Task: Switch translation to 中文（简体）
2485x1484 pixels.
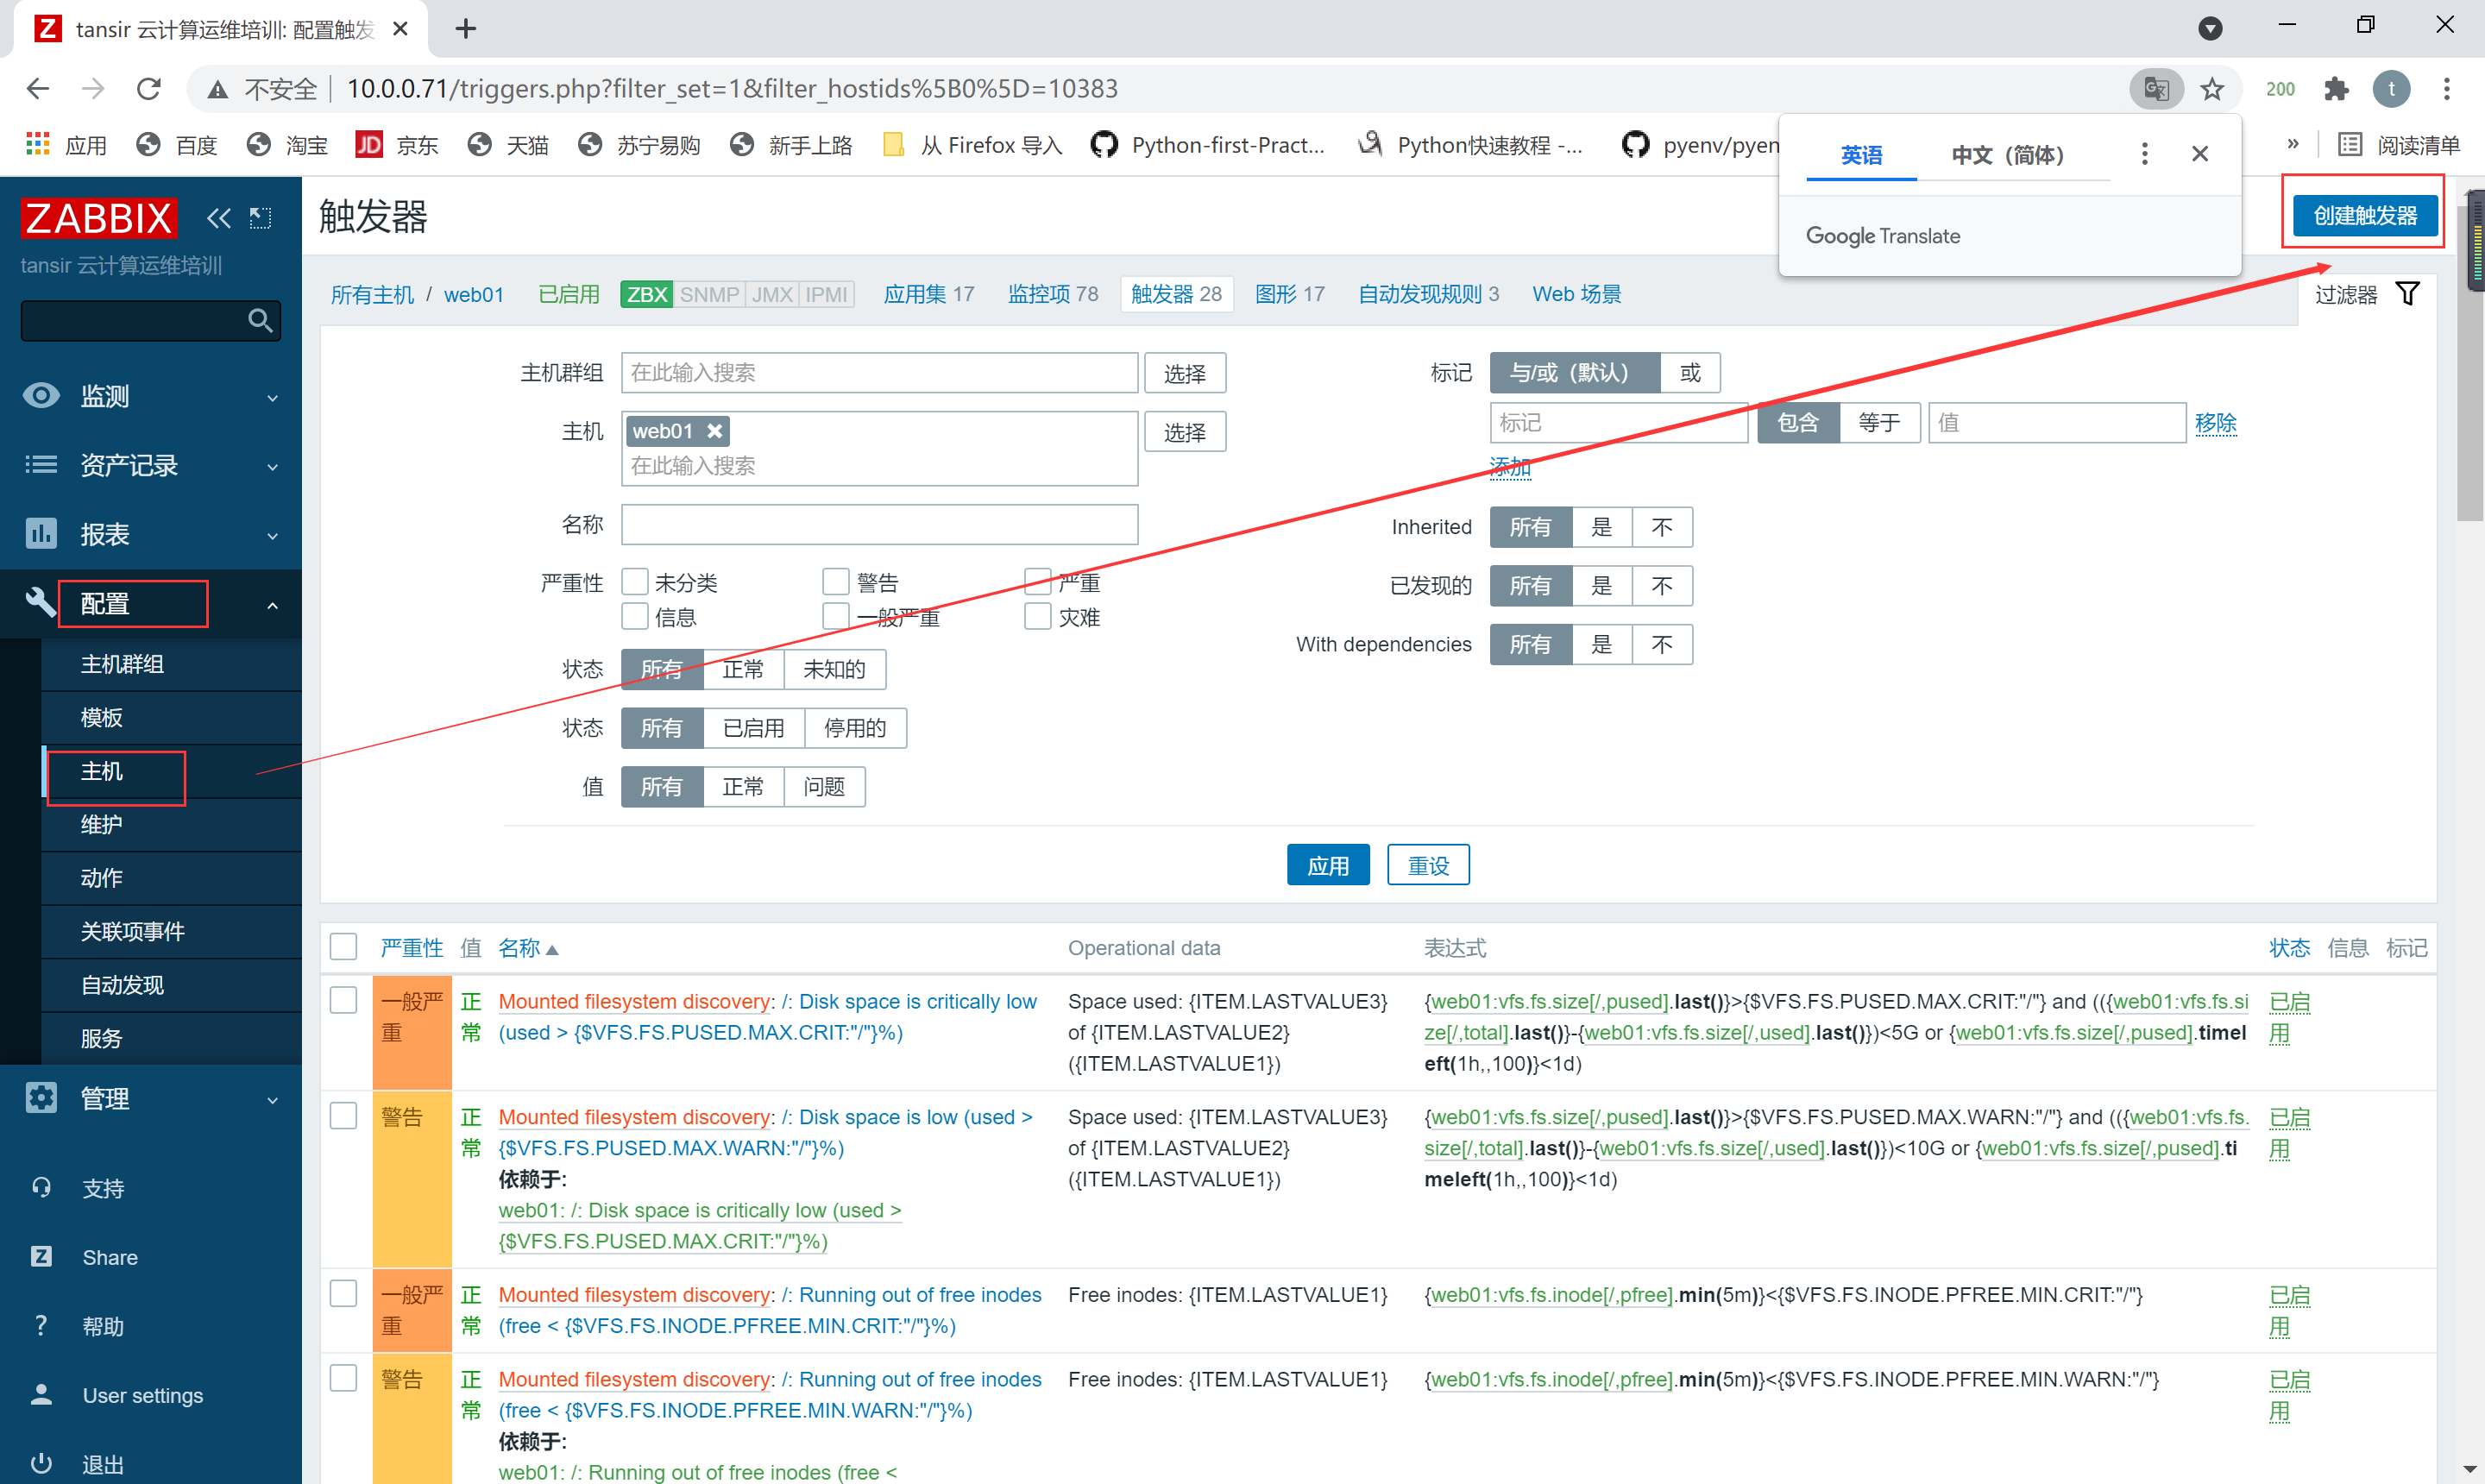Action: (2008, 155)
